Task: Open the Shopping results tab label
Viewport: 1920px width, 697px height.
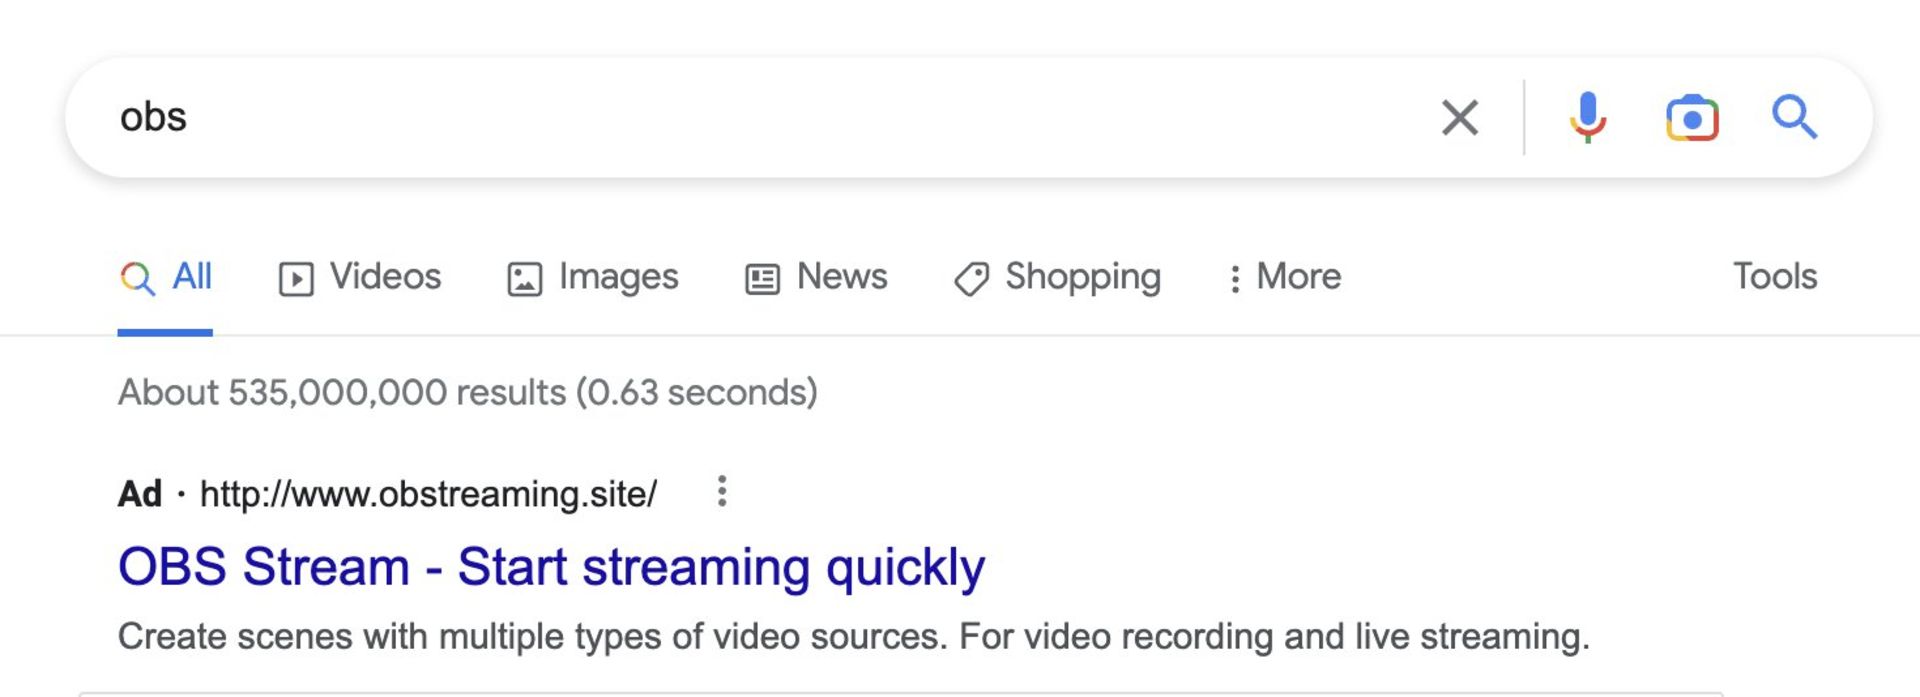Action: (1082, 277)
